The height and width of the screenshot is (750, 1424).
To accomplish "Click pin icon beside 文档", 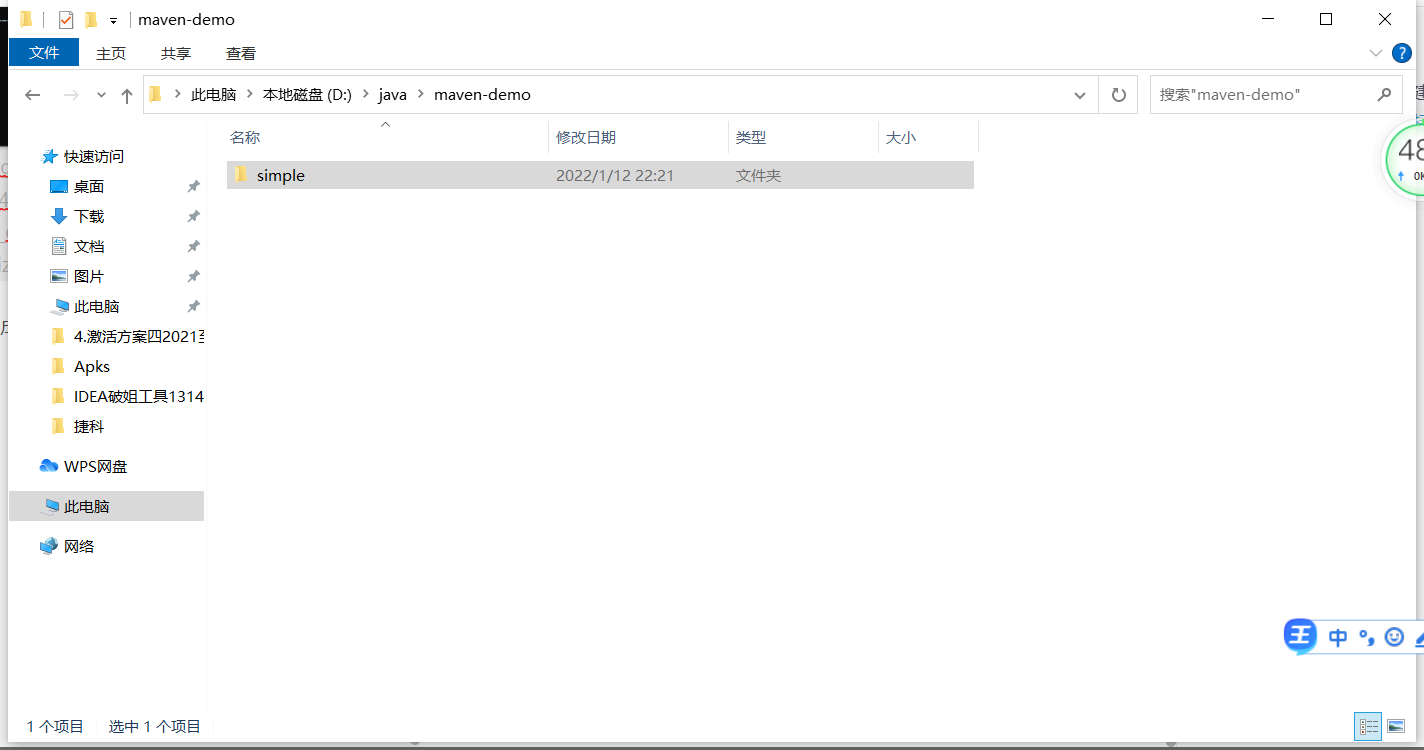I will click(193, 247).
